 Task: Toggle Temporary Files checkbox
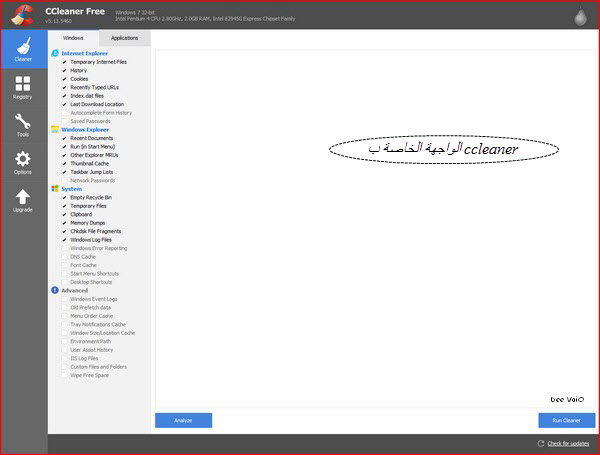pyautogui.click(x=64, y=206)
